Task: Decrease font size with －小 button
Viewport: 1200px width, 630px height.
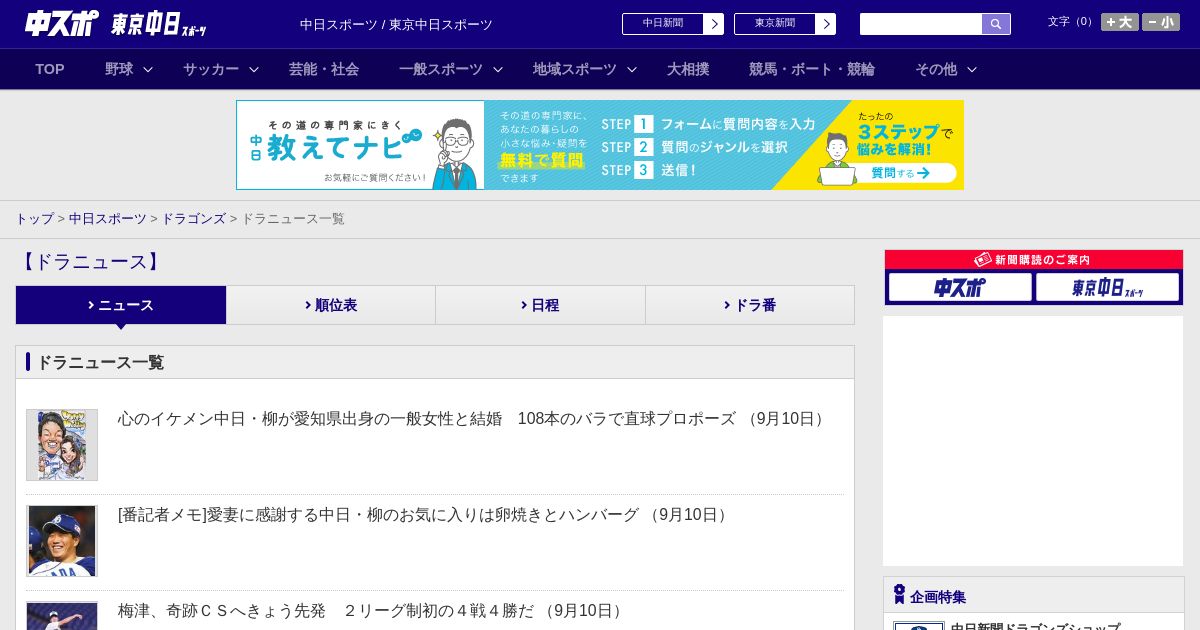Action: [1161, 22]
